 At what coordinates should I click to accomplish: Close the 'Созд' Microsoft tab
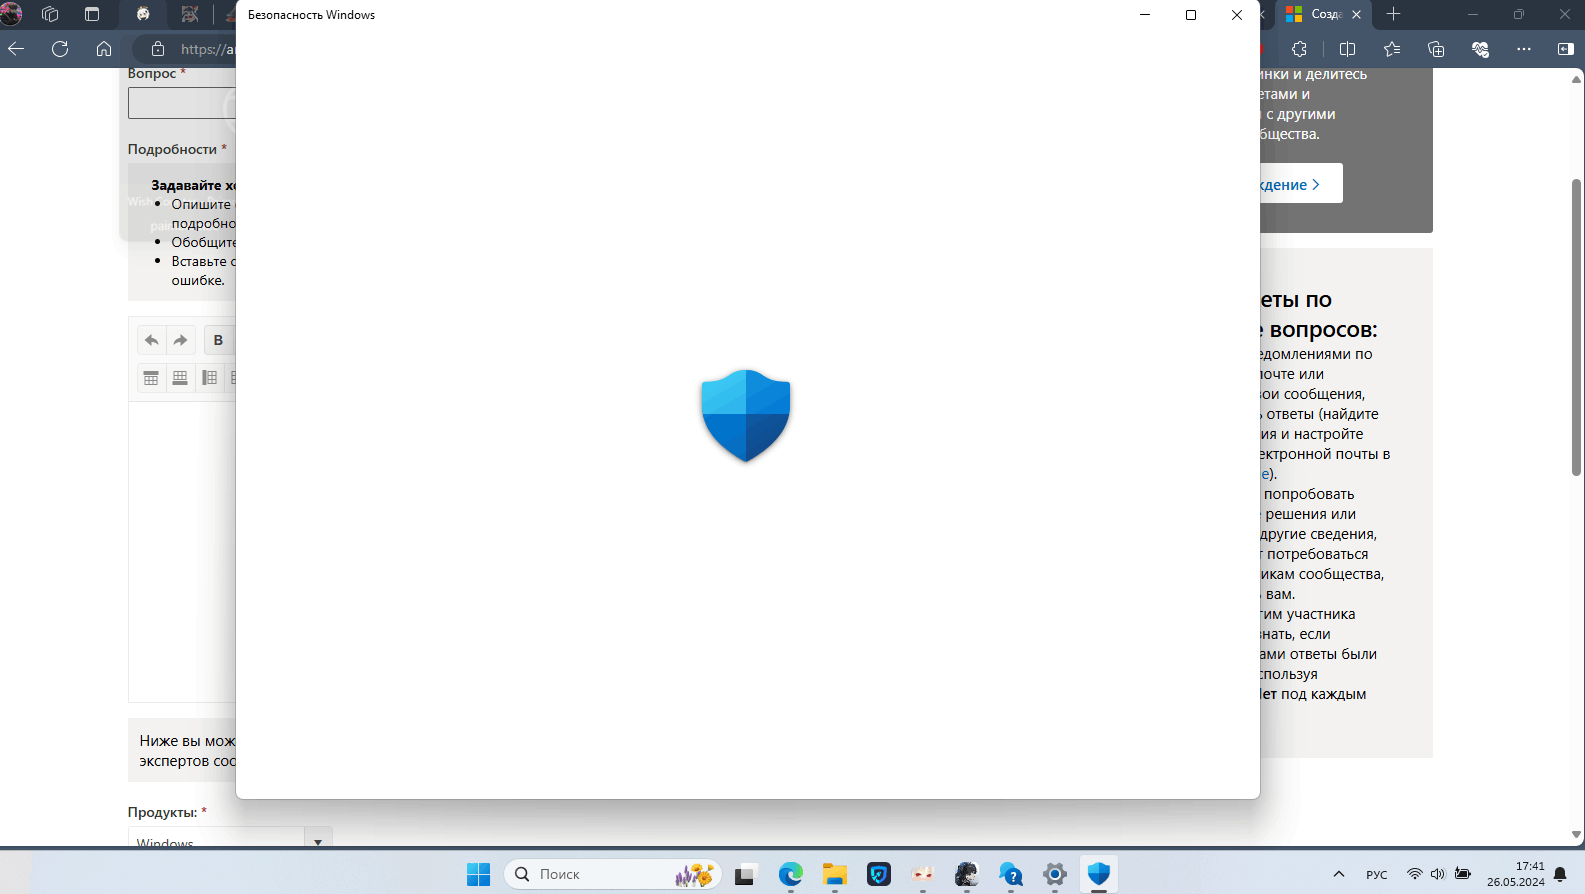pyautogui.click(x=1356, y=14)
